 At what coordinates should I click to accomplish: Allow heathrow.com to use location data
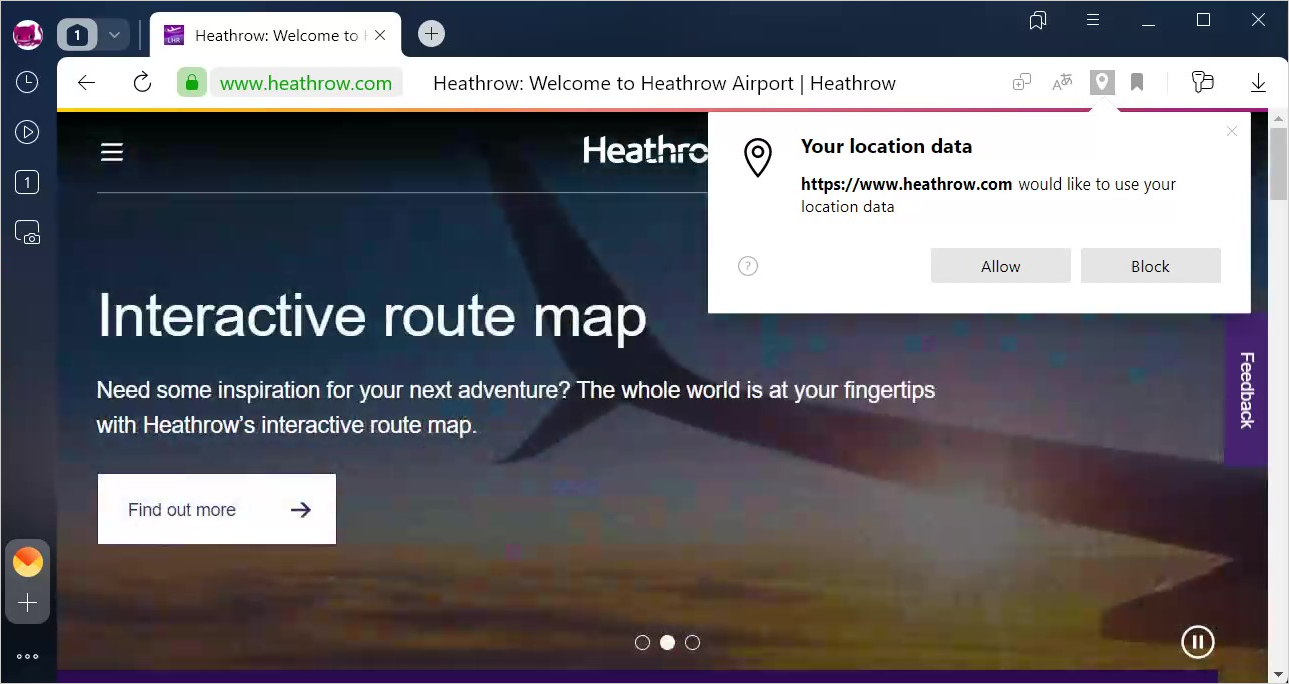pyautogui.click(x=1000, y=266)
